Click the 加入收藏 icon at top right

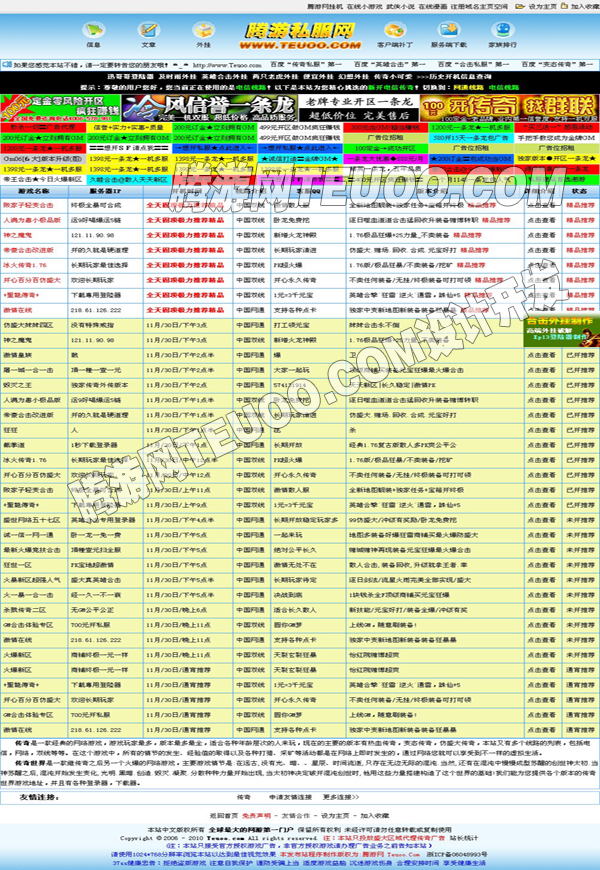point(578,6)
